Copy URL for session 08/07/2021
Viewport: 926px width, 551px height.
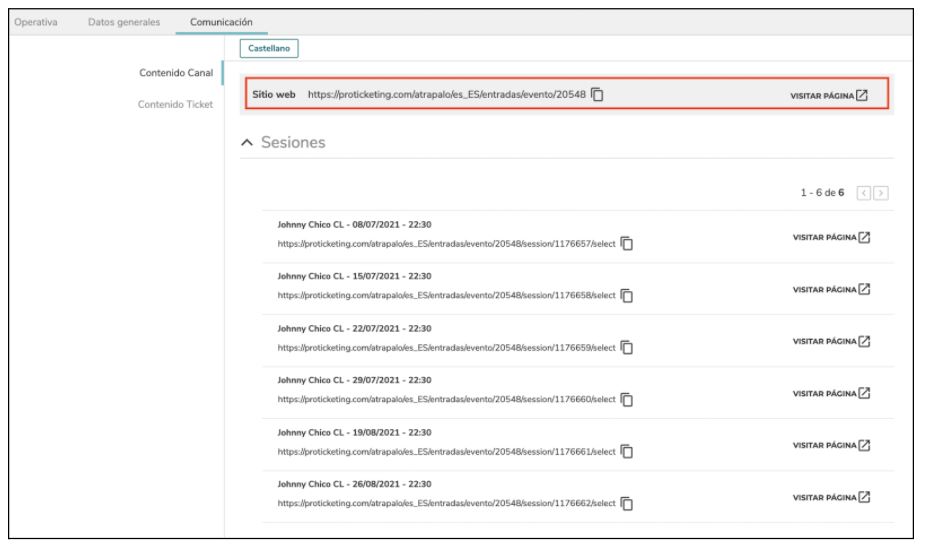(627, 243)
